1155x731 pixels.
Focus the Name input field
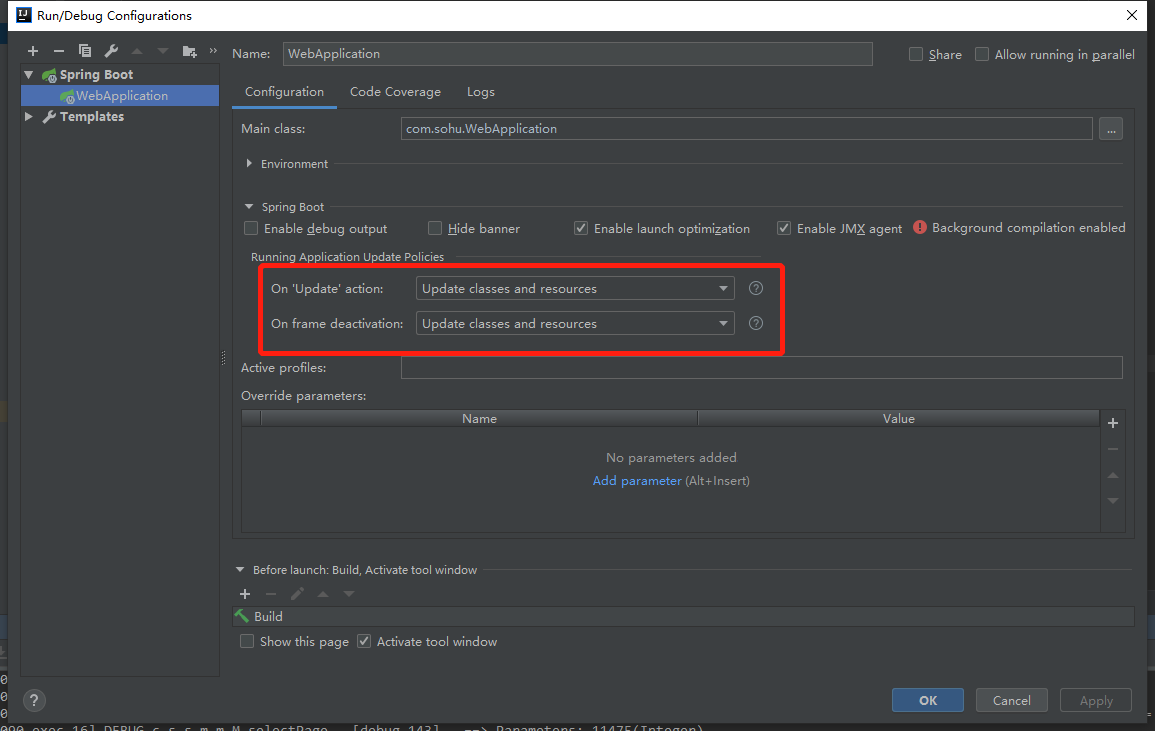(x=578, y=54)
